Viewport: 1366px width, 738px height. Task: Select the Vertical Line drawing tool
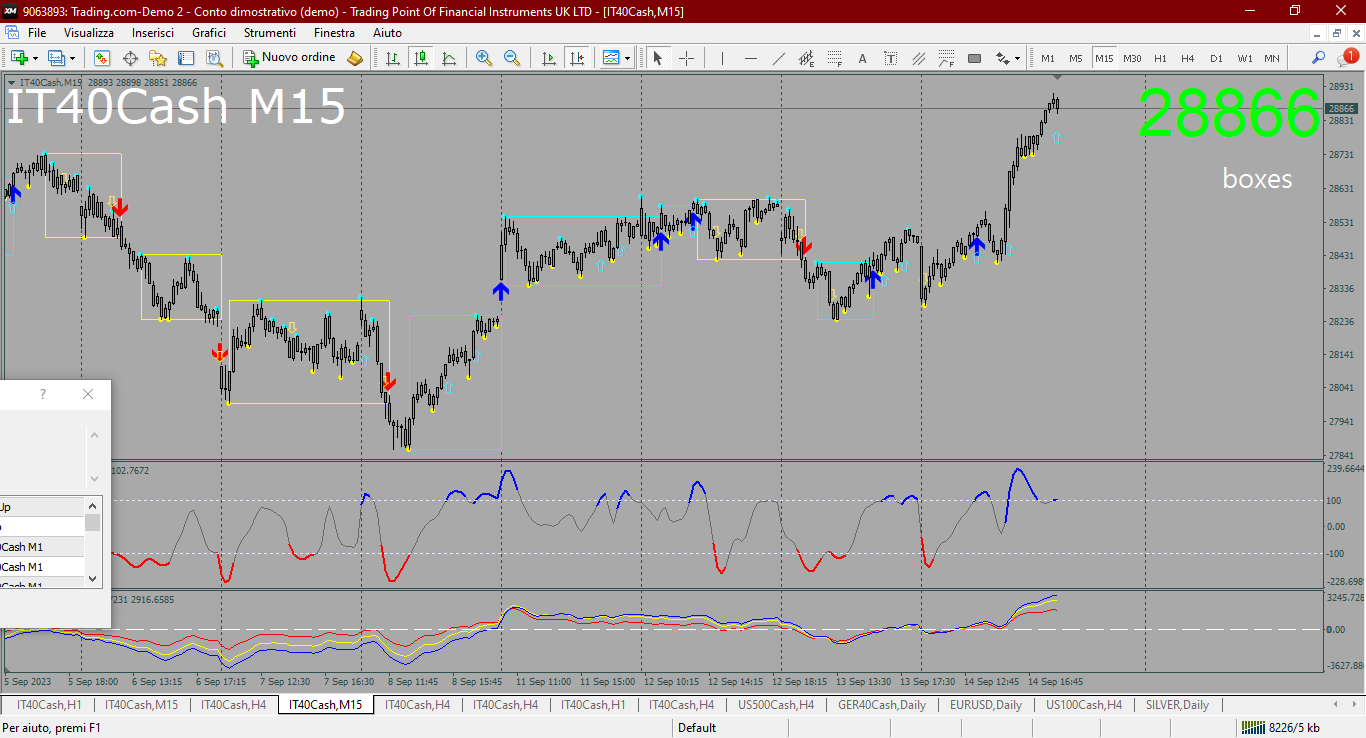click(722, 58)
